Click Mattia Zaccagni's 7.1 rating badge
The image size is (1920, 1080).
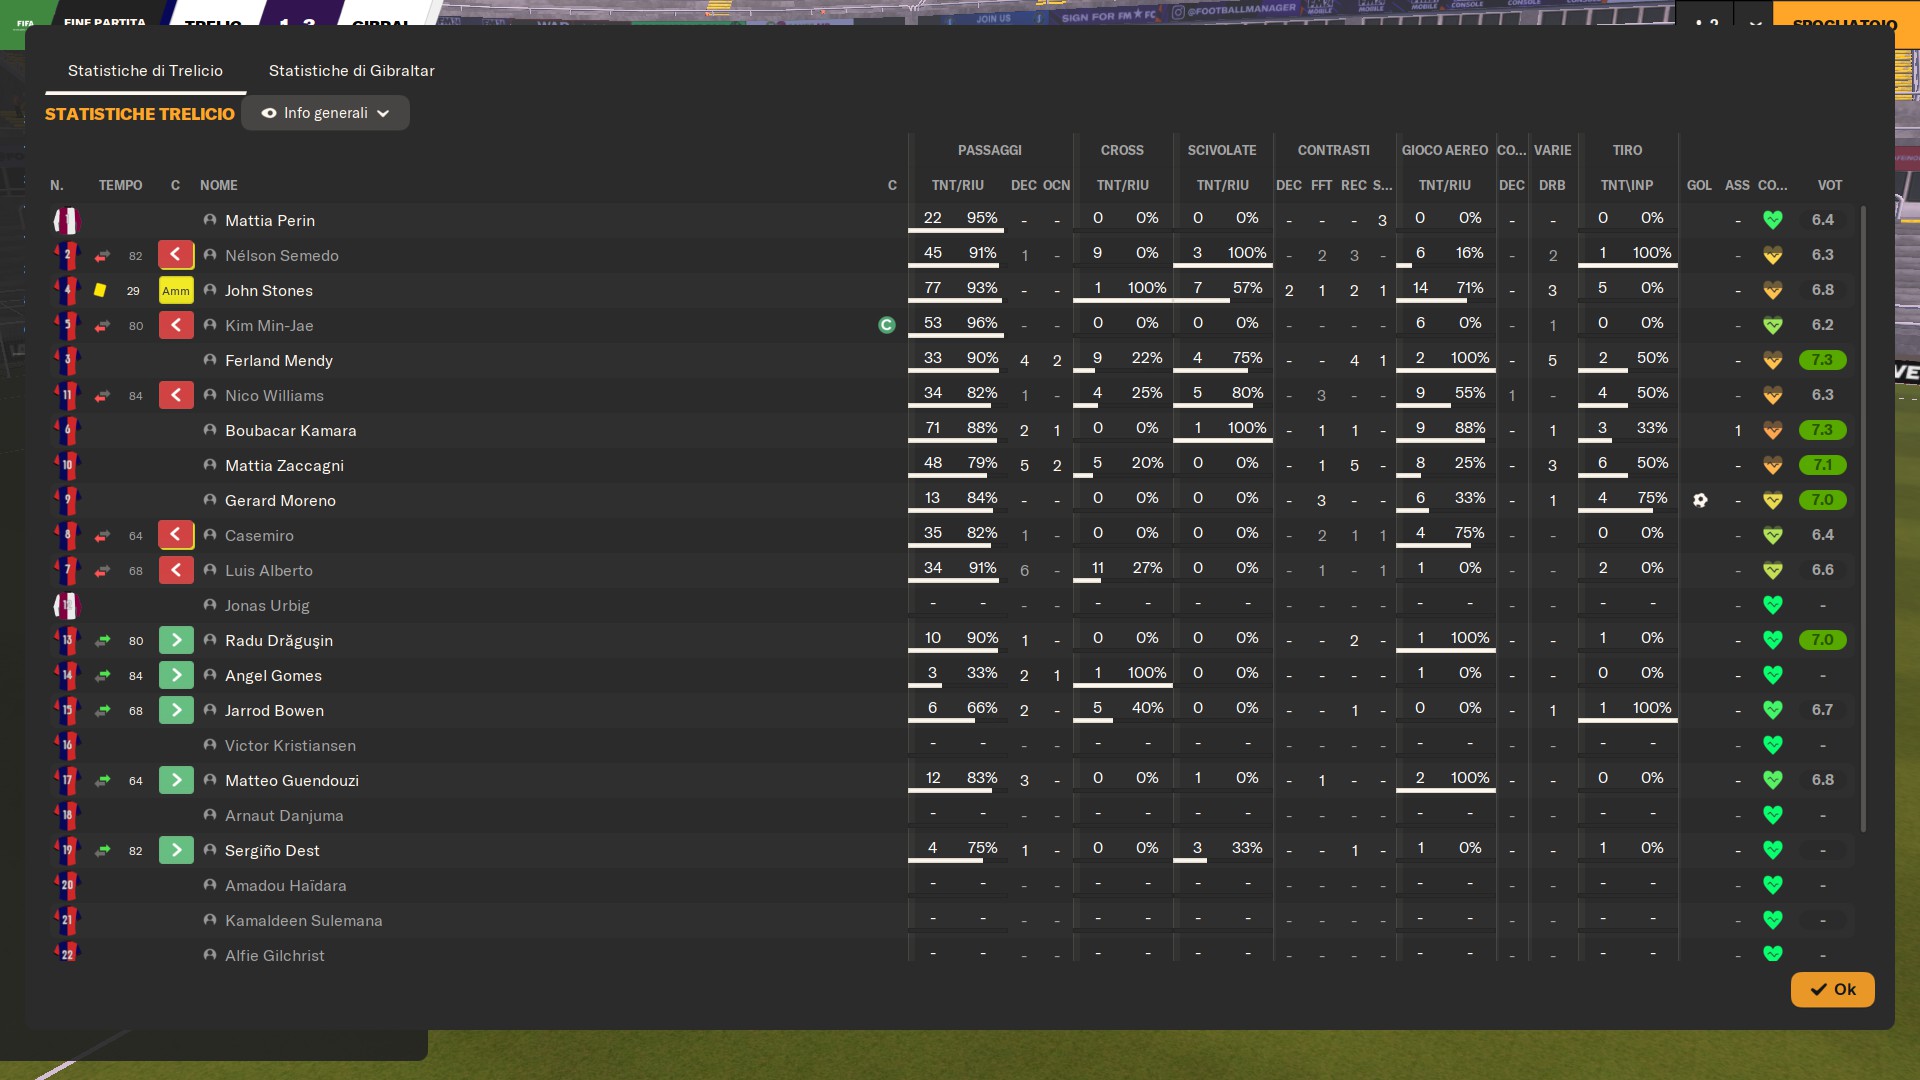1822,465
